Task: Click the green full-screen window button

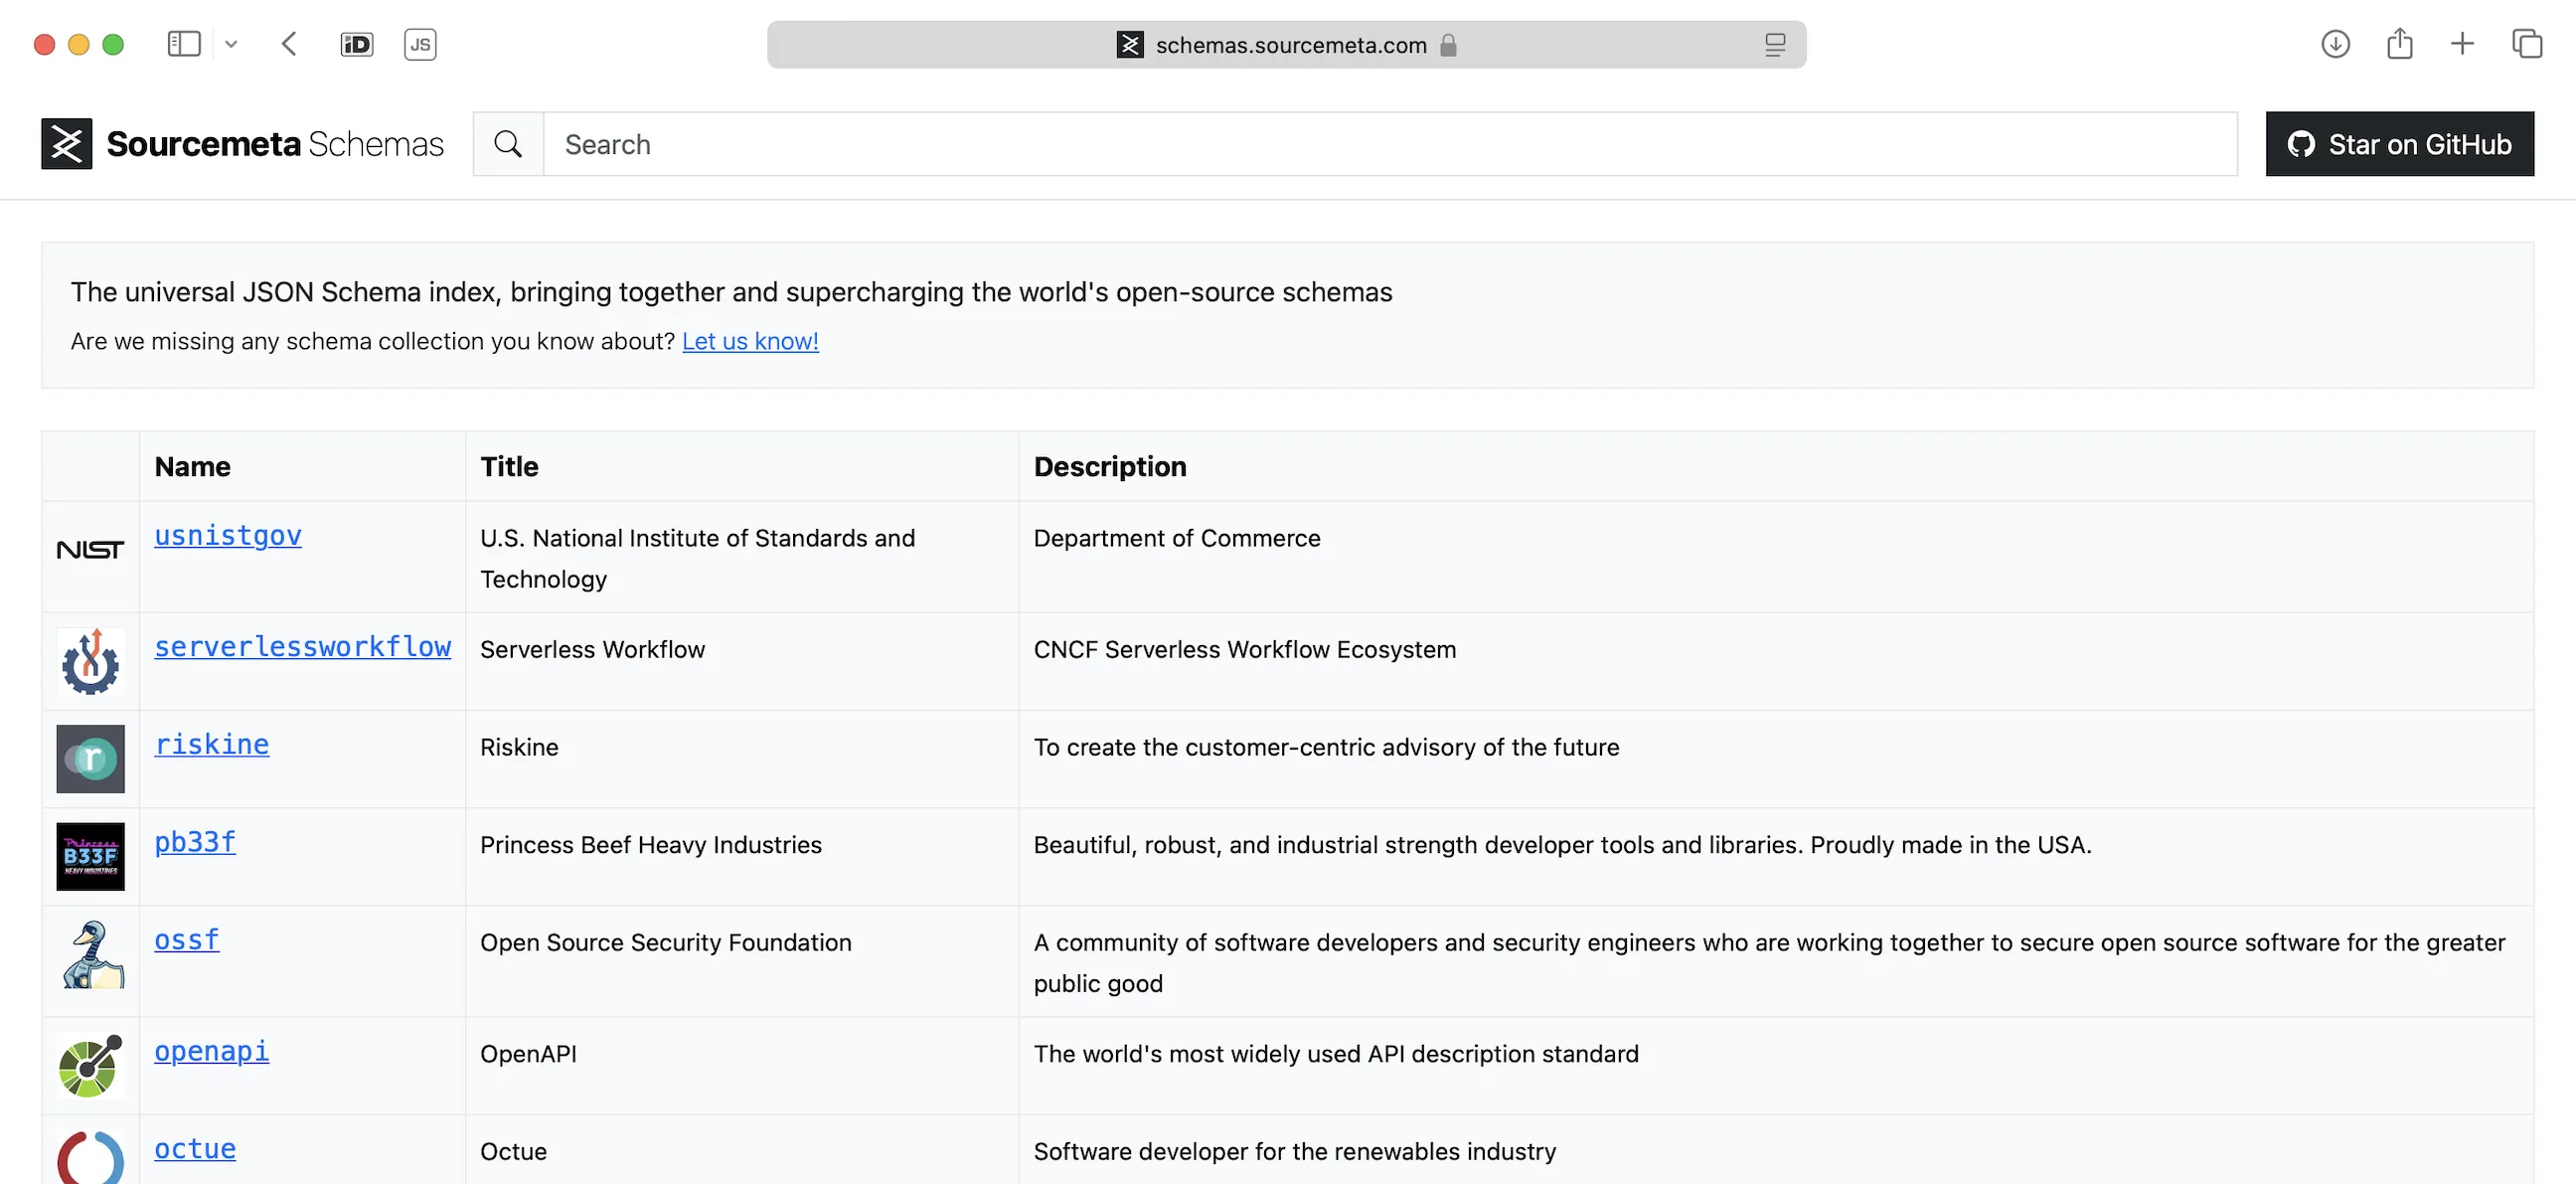Action: (x=113, y=44)
